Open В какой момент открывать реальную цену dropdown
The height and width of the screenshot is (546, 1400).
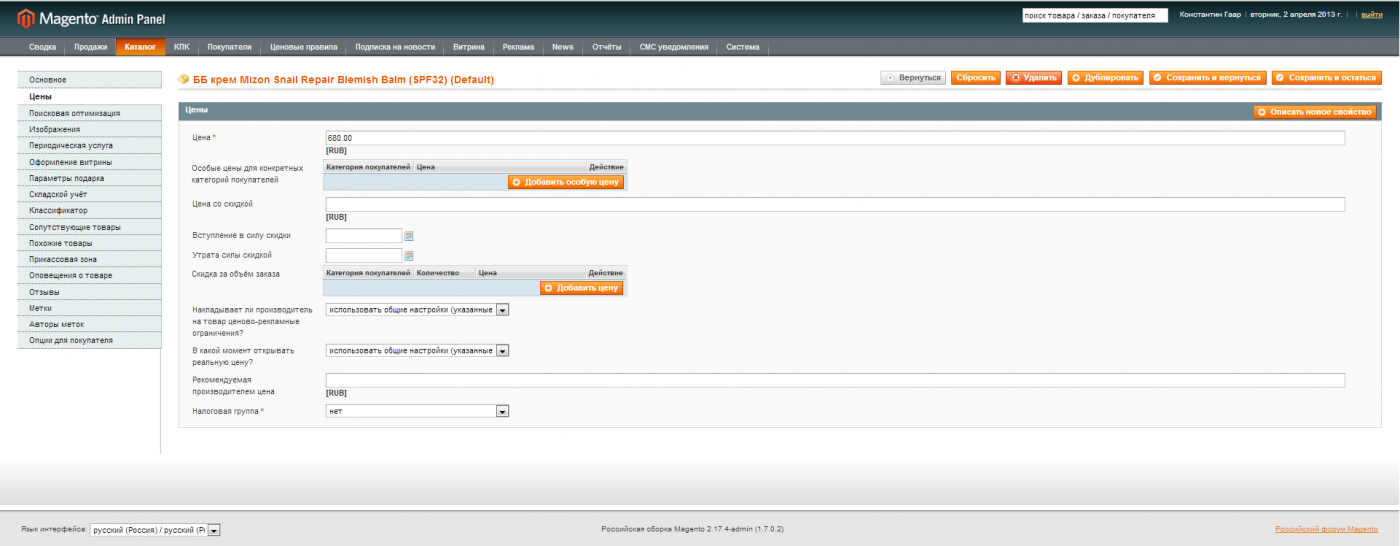click(418, 351)
